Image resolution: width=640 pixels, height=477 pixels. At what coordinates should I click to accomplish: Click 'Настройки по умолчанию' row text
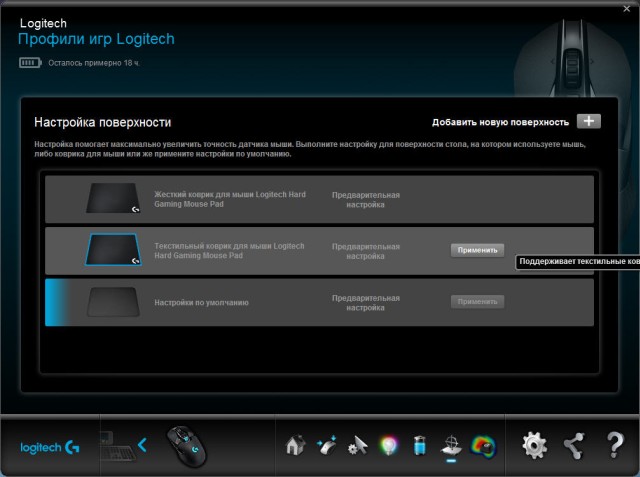(x=201, y=303)
